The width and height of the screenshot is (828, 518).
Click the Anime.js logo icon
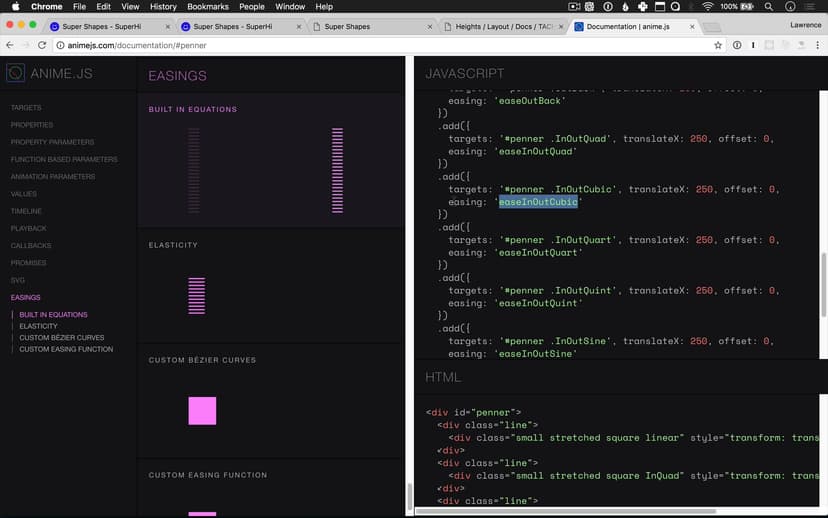pyautogui.click(x=15, y=73)
